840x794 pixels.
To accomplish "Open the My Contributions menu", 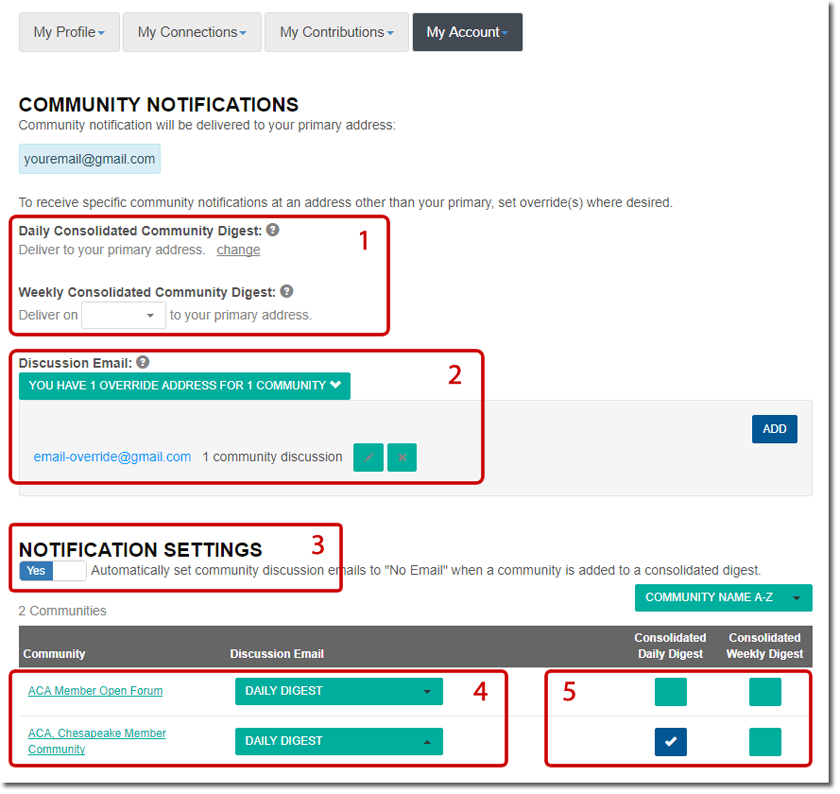I will (336, 32).
